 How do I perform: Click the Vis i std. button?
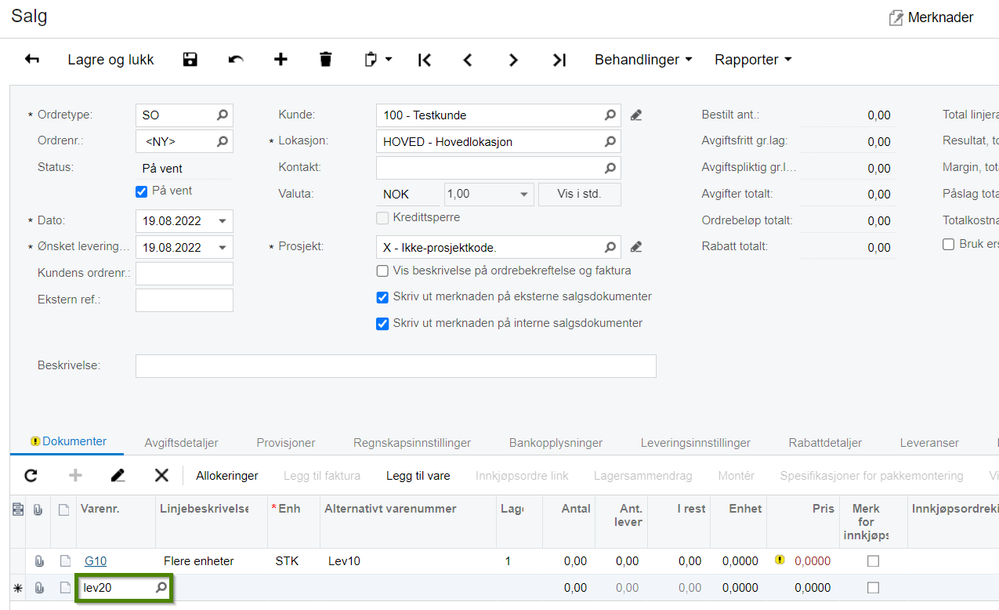(x=579, y=194)
